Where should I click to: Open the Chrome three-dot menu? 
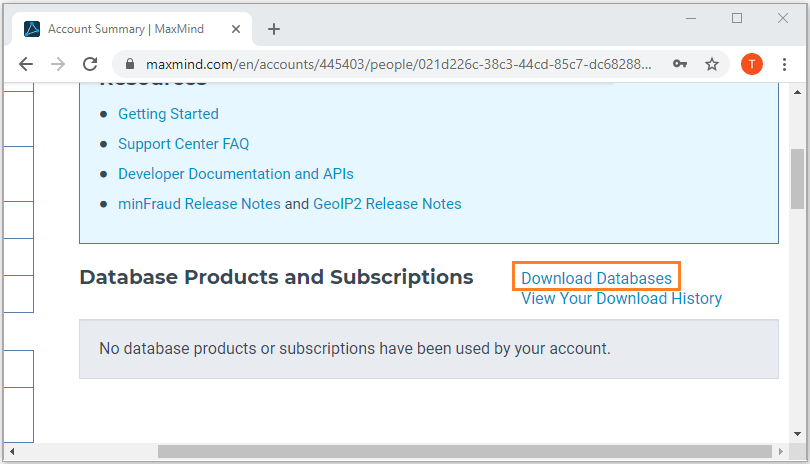point(784,64)
